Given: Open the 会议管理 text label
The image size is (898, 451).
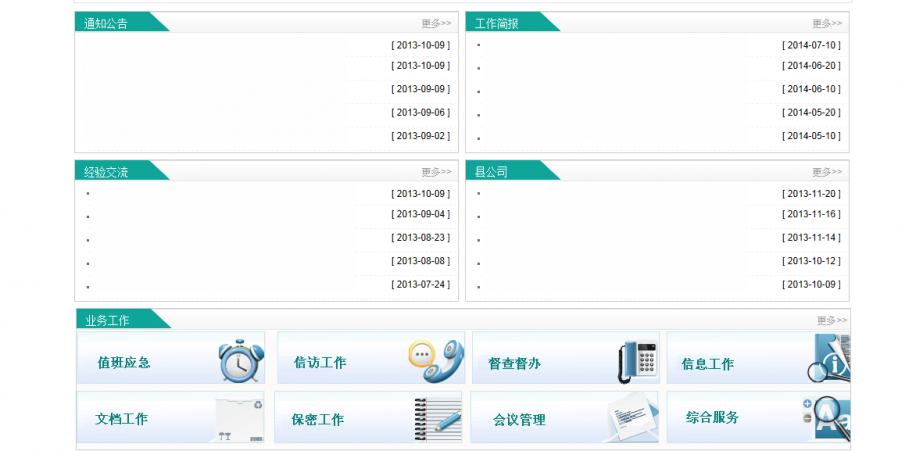Looking at the screenshot, I should [519, 420].
